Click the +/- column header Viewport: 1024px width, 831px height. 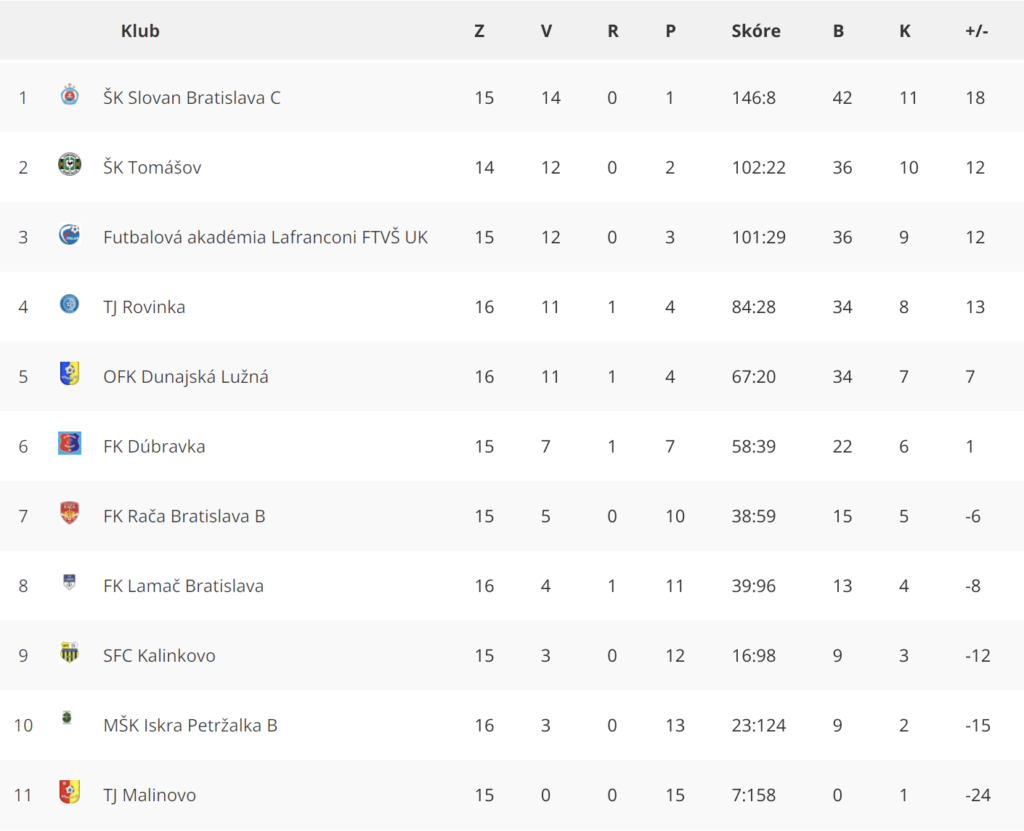(x=976, y=31)
